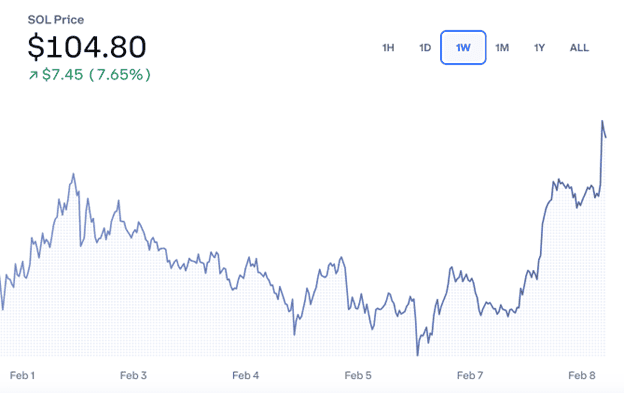Click the Feb 3 date label

(133, 375)
